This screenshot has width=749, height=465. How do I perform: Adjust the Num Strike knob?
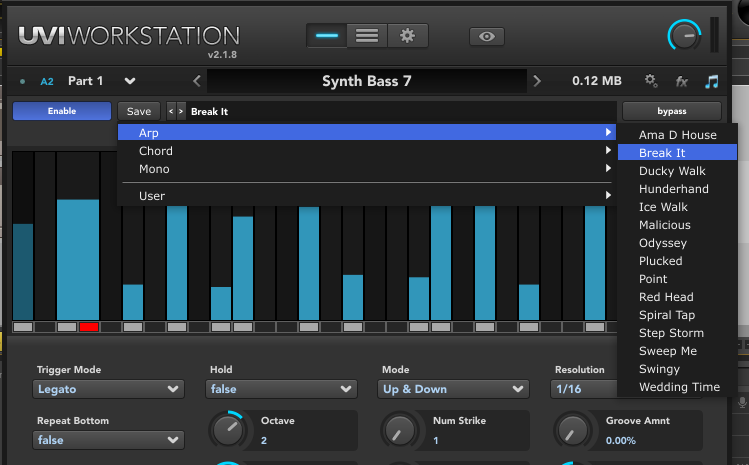pos(399,429)
